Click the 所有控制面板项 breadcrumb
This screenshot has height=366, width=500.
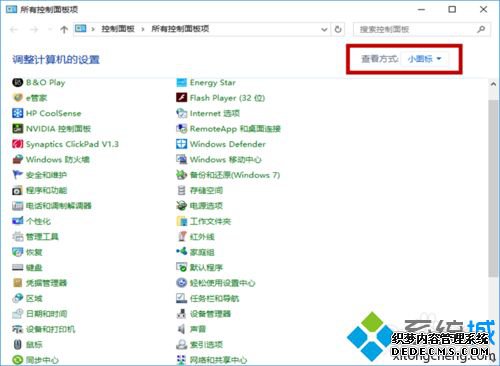click(180, 29)
